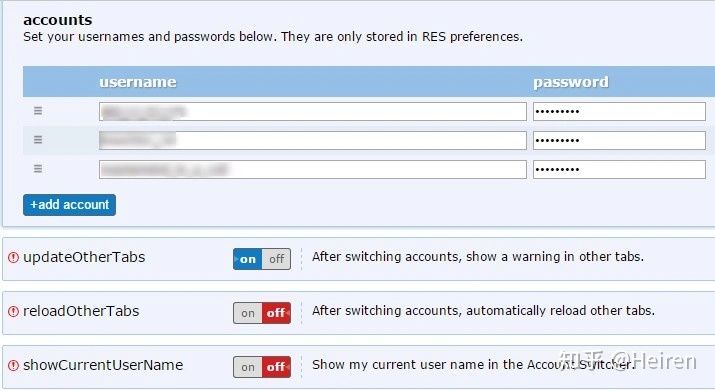The image size is (715, 391).
Task: Click the showCurrentUserName option label
Action: [103, 365]
